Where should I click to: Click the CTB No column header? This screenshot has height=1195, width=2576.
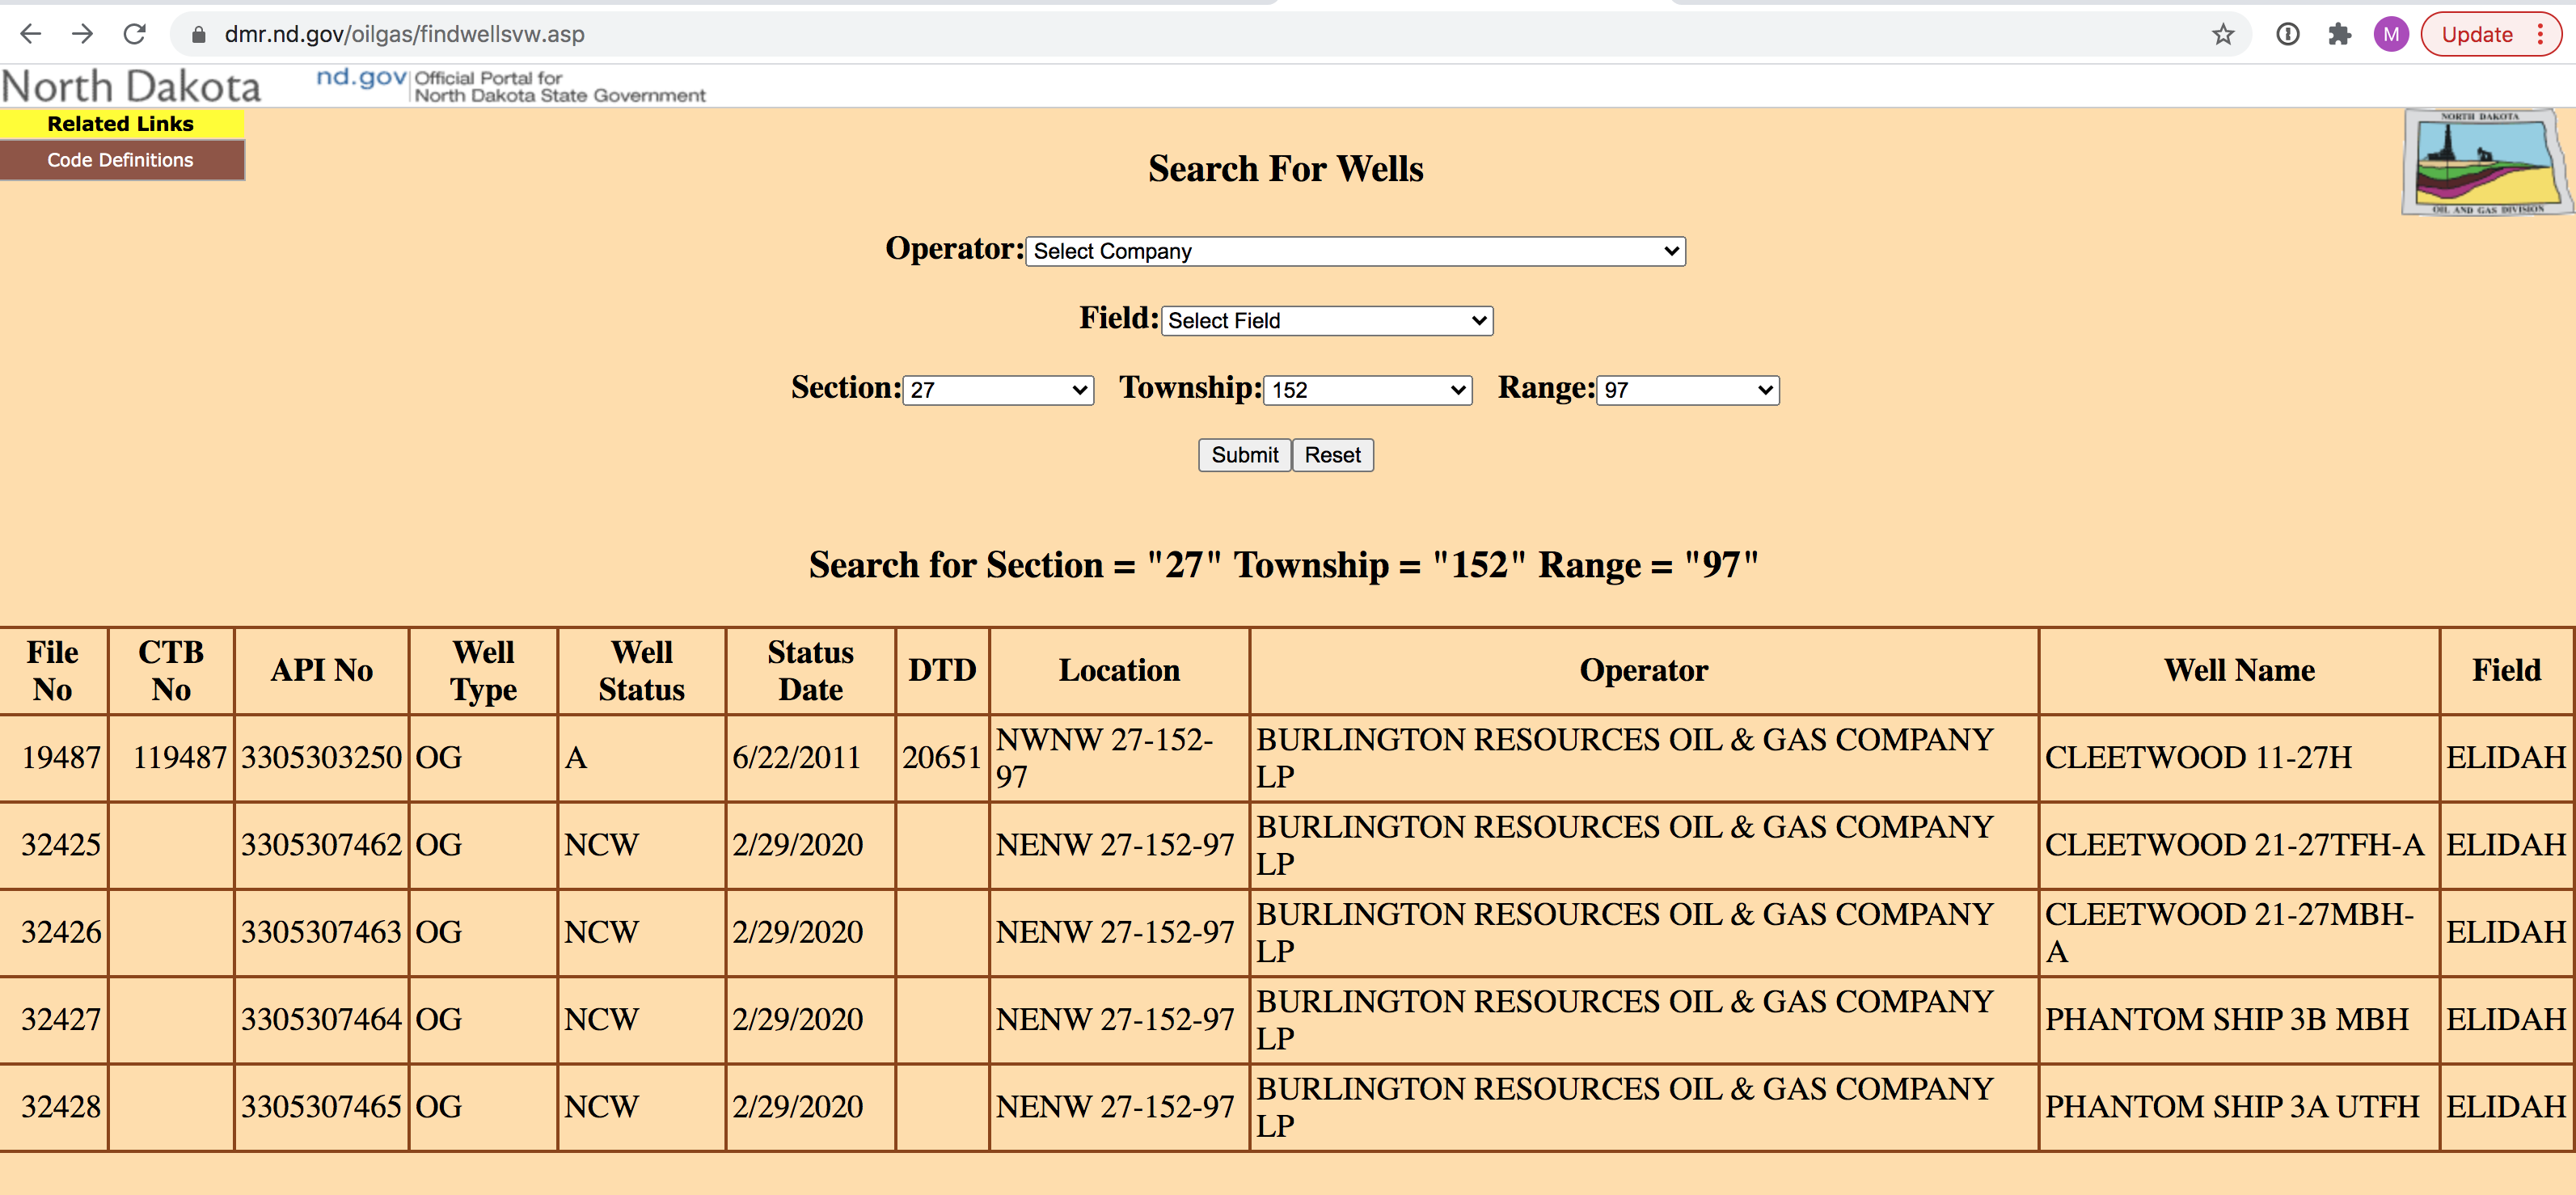(171, 671)
